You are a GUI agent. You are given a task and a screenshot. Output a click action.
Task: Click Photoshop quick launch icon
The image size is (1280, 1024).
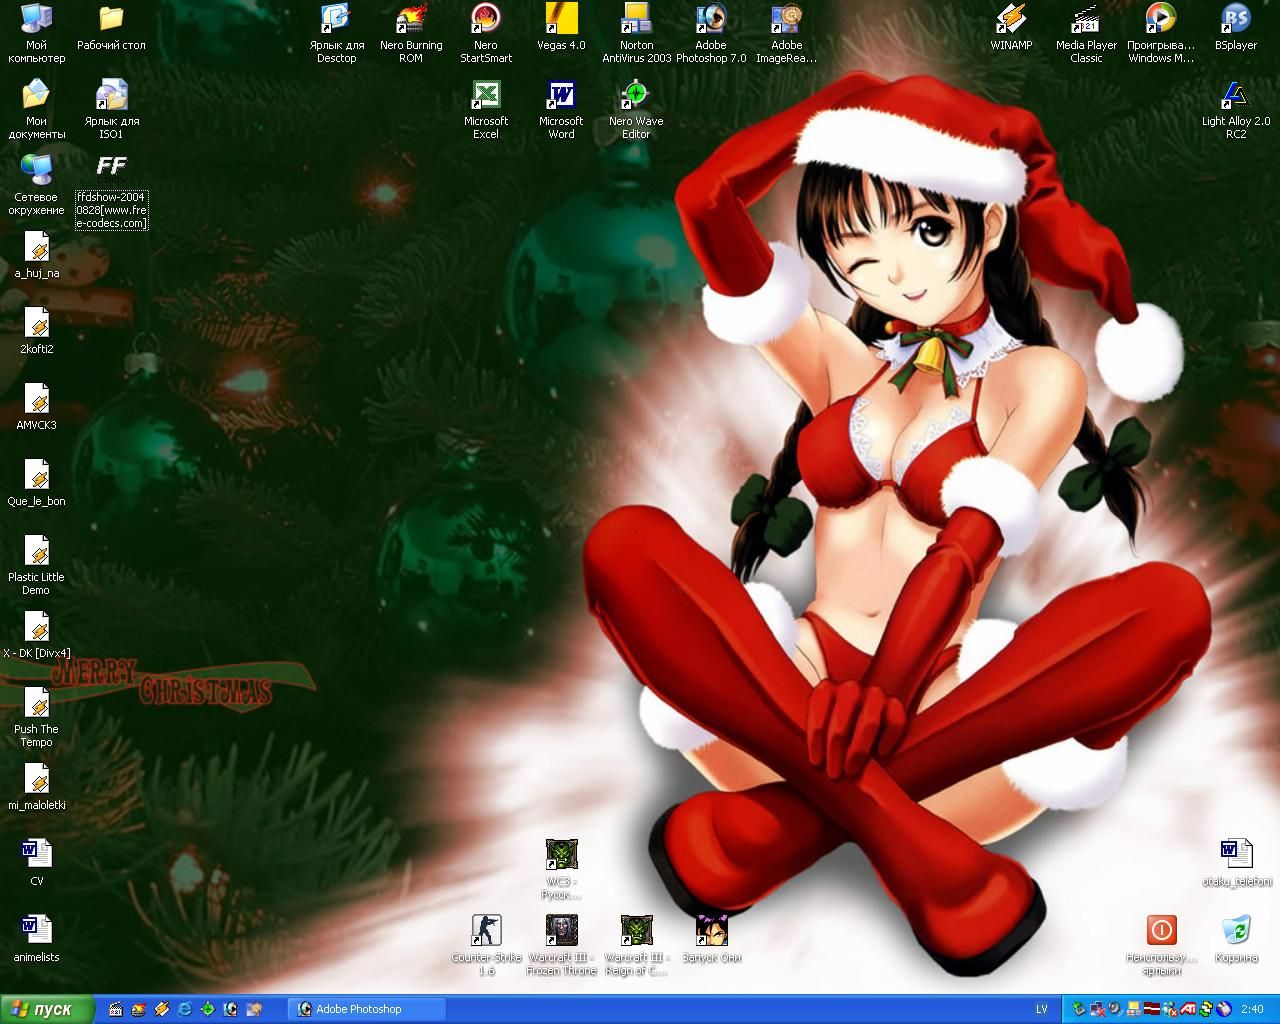tap(231, 1009)
